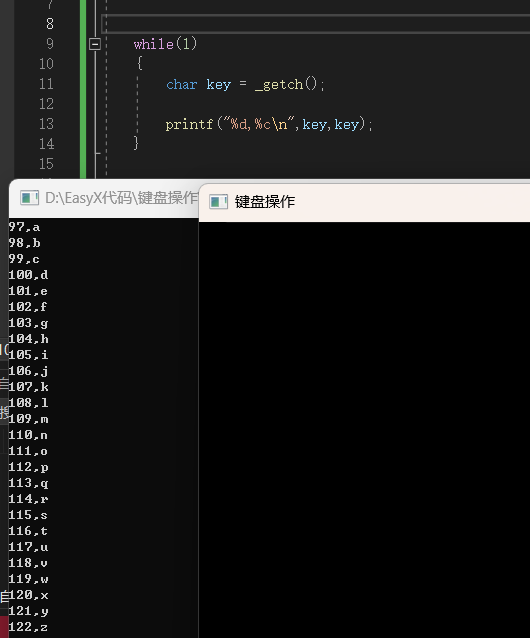Place cursor on the empty line 8

tap(316, 24)
